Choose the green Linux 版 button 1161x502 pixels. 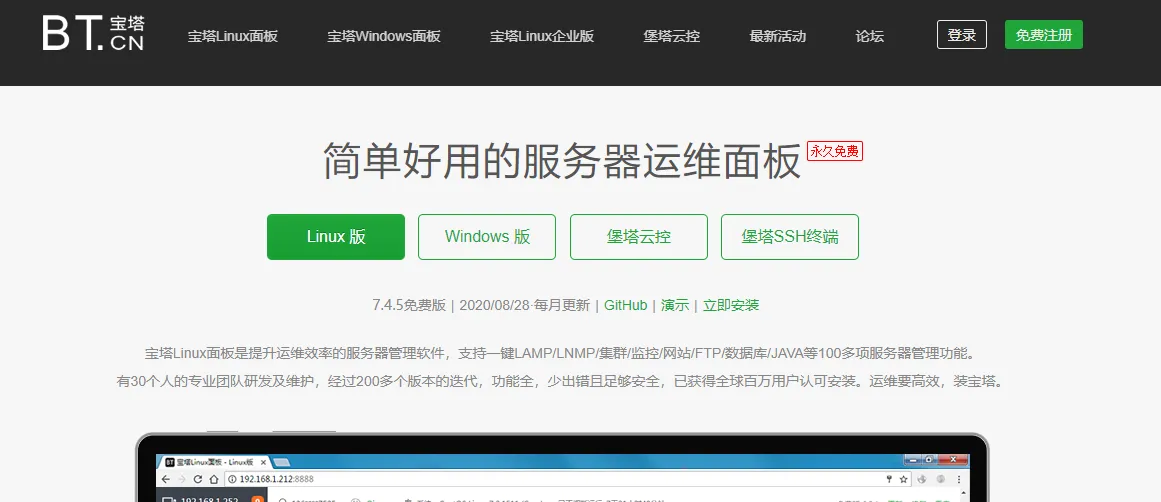(x=336, y=237)
